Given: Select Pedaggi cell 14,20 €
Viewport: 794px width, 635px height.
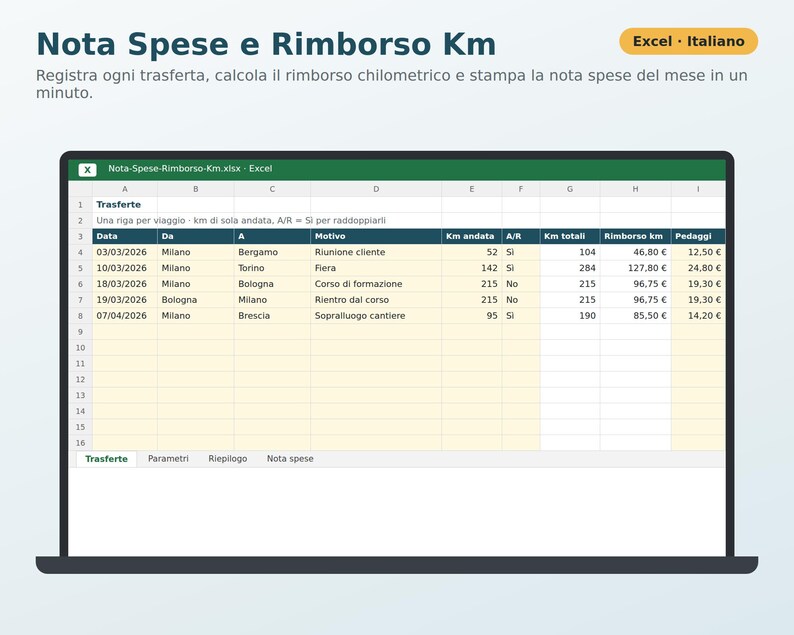Looking at the screenshot, I should [698, 315].
